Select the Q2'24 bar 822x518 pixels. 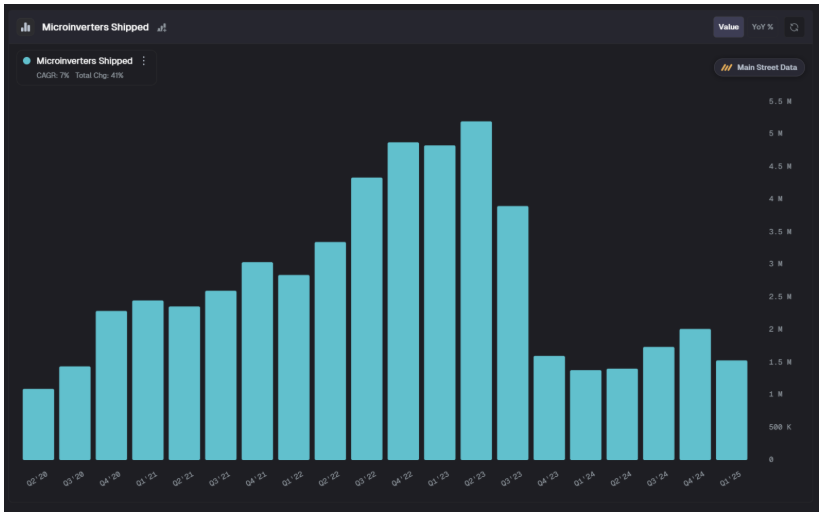(622, 414)
